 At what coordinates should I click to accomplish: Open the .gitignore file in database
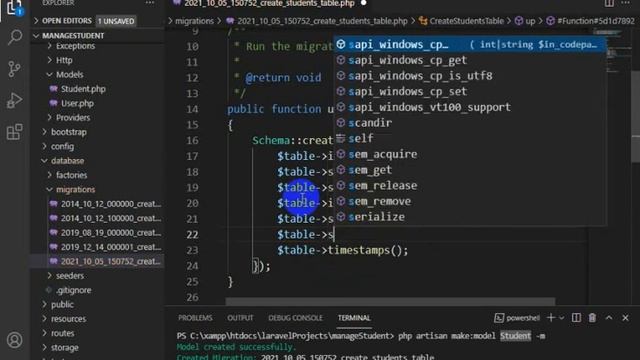click(73, 290)
